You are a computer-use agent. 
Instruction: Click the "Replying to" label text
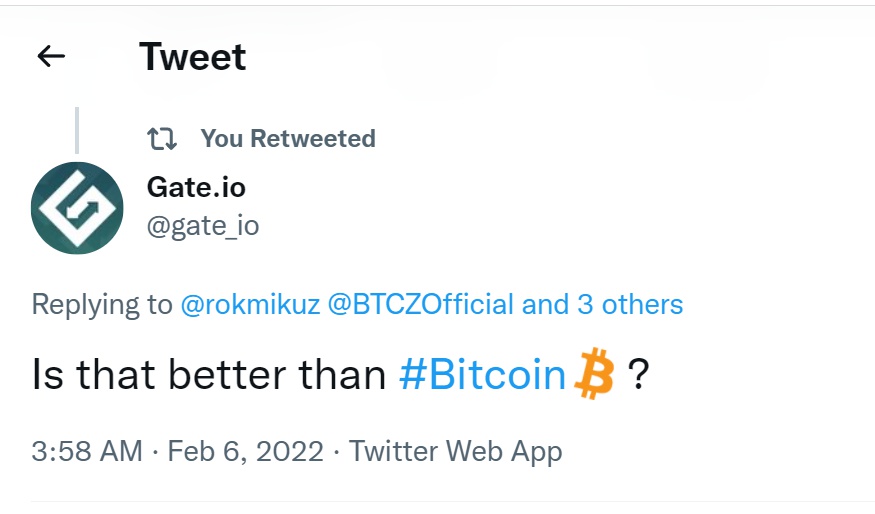(102, 304)
